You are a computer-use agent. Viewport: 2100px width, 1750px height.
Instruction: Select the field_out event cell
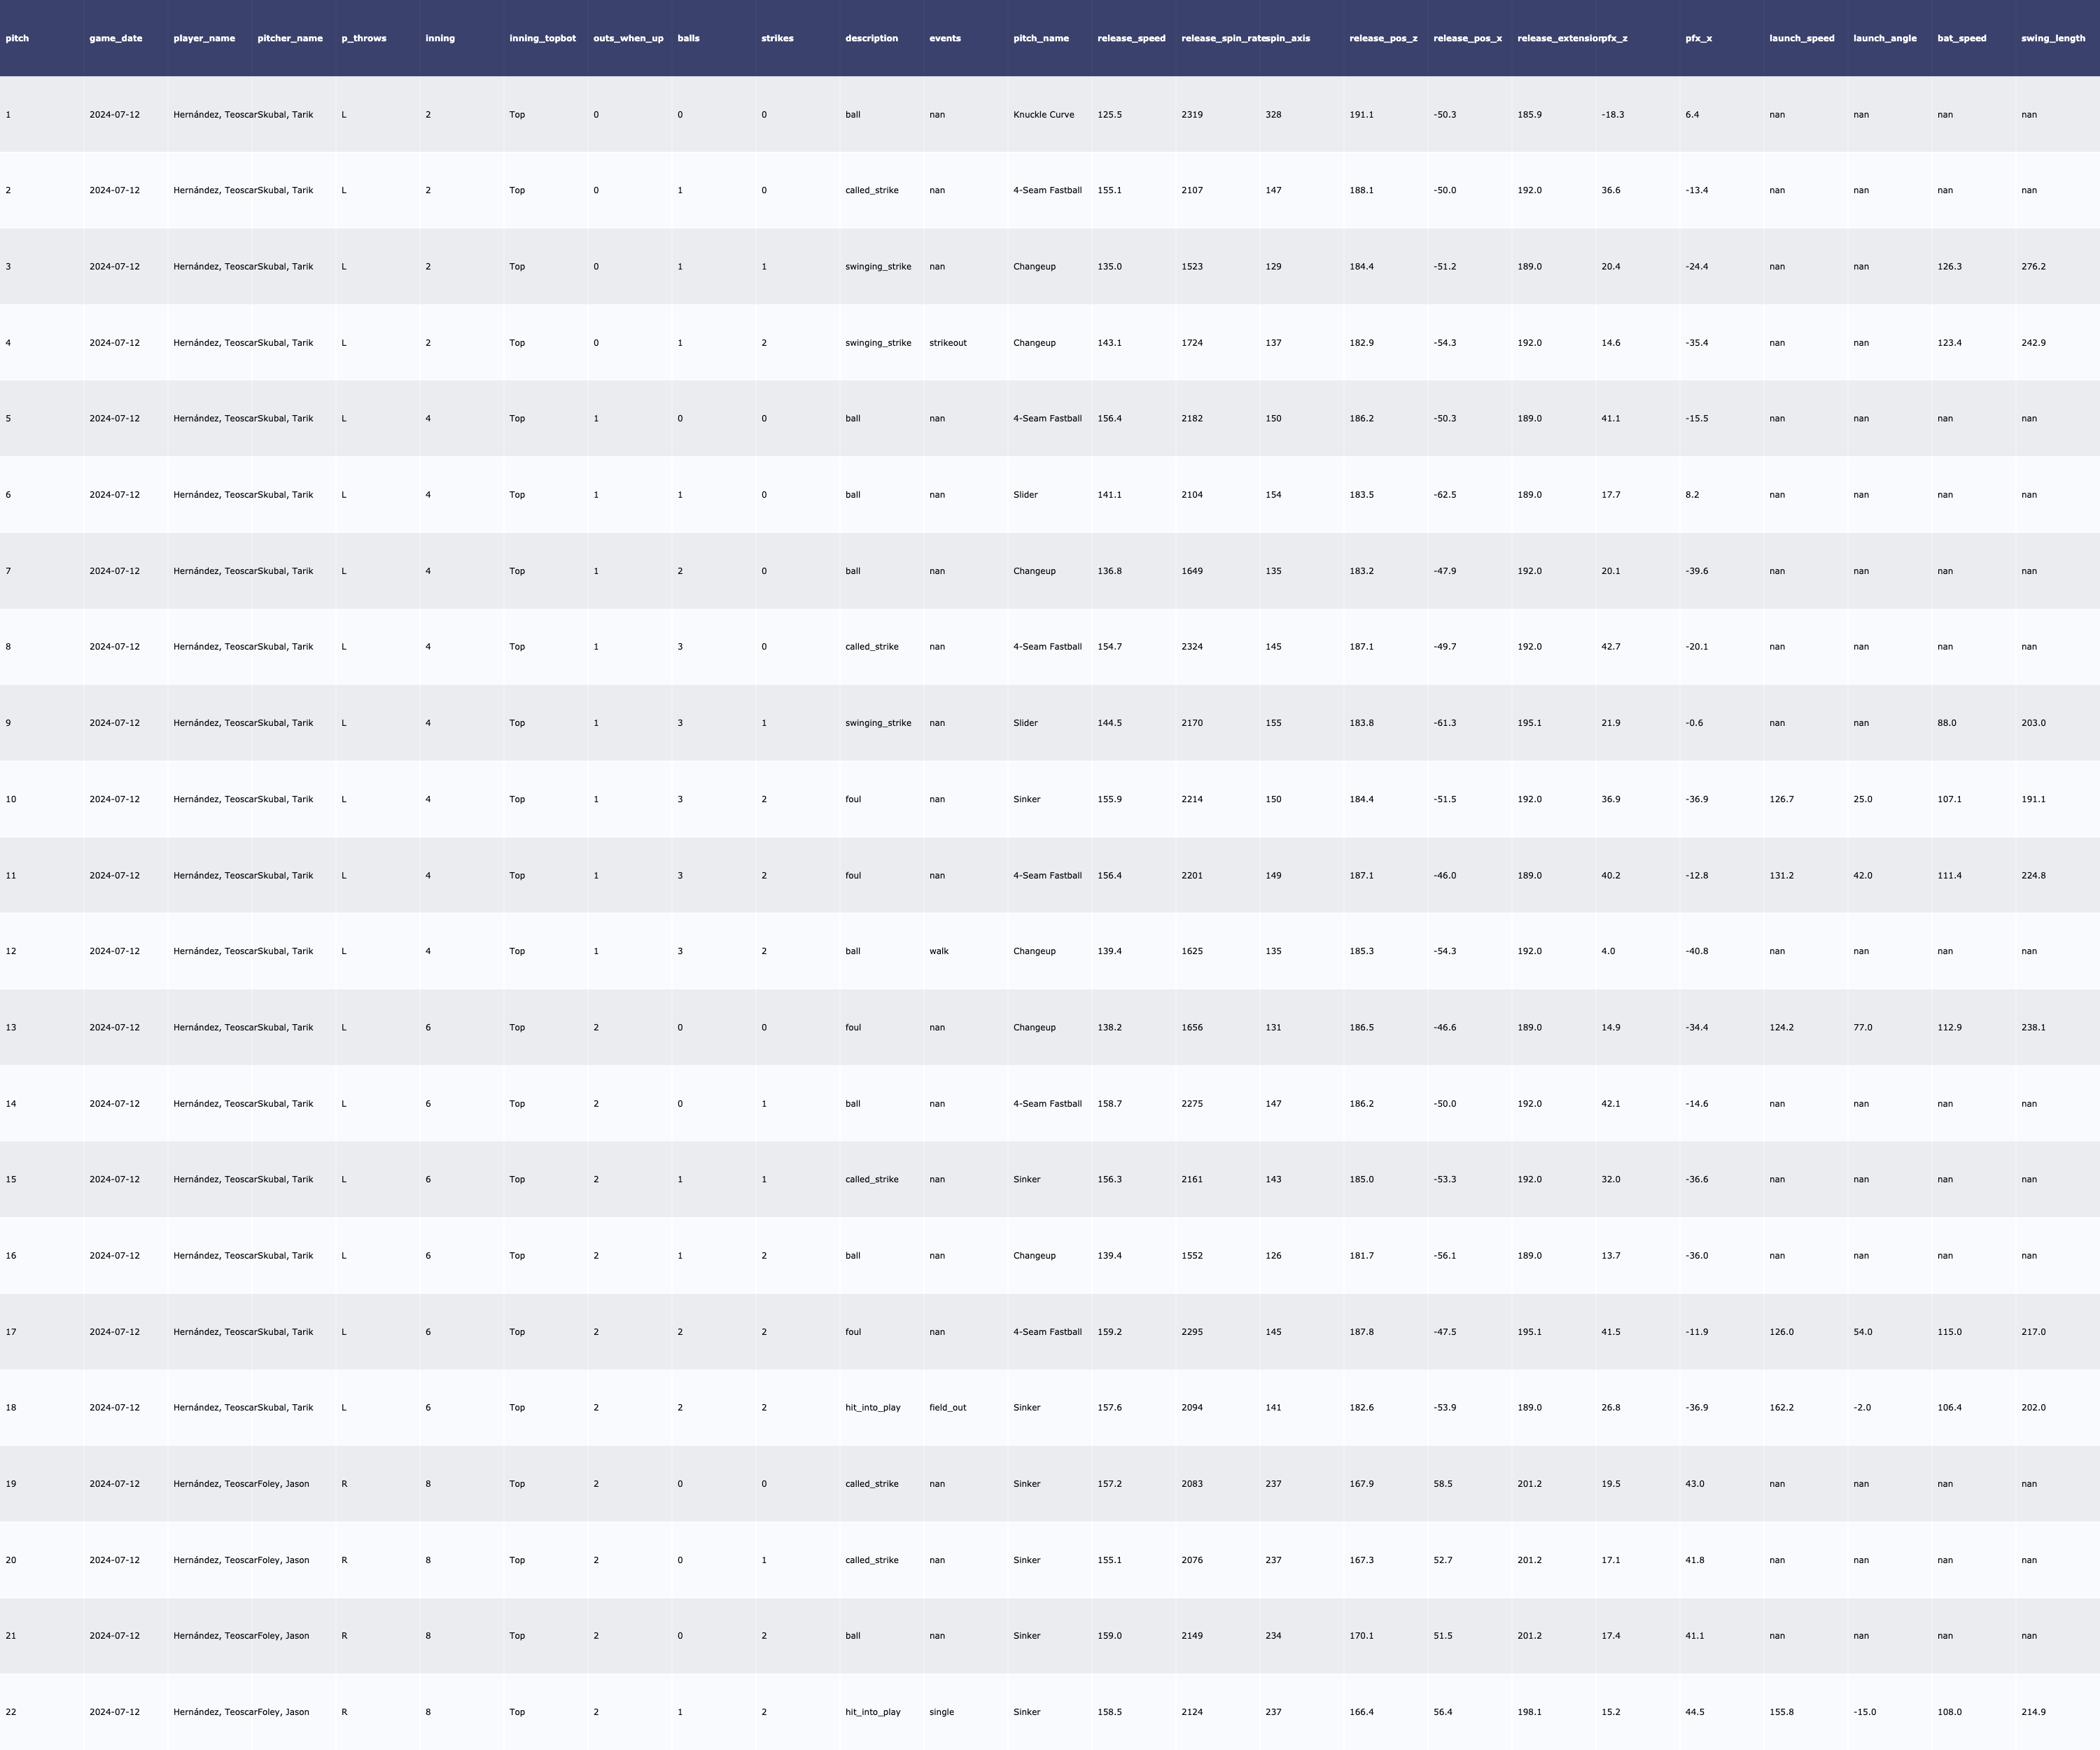[x=947, y=1408]
